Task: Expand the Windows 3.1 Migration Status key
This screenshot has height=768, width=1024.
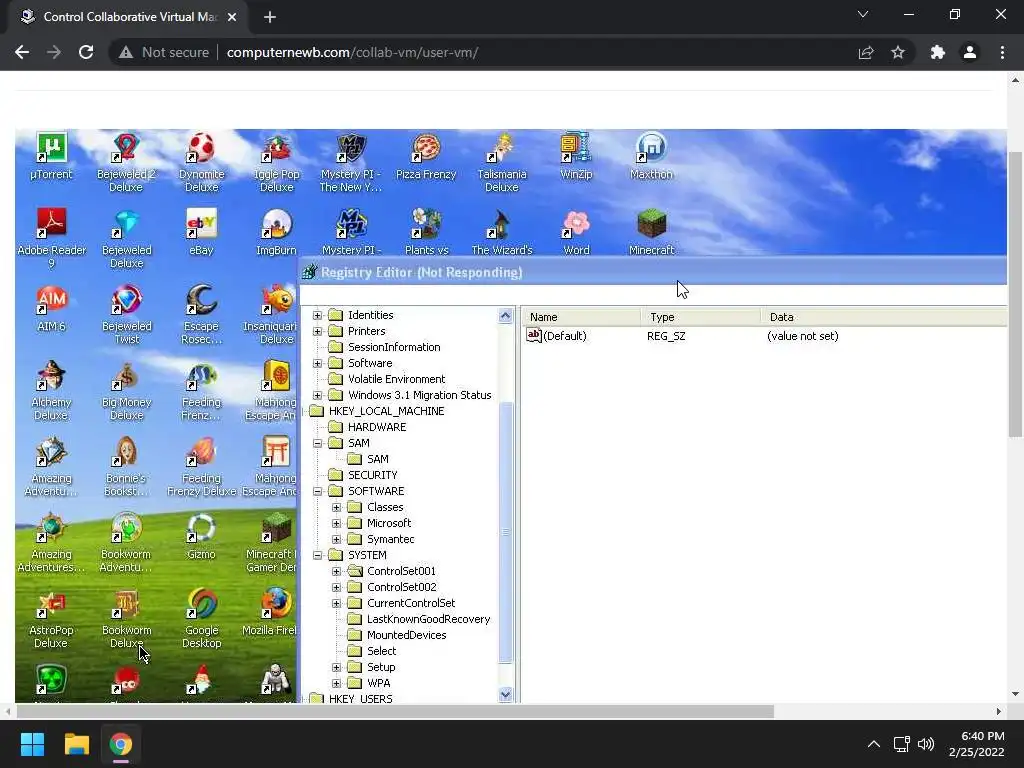Action: [317, 395]
